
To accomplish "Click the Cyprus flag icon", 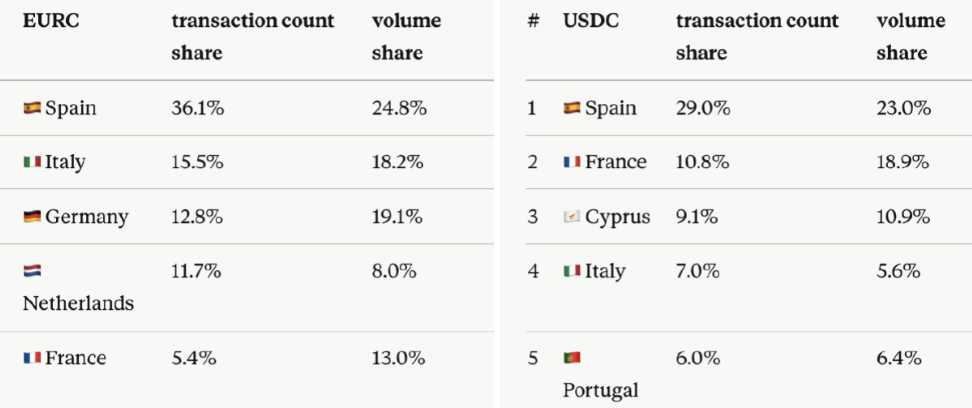I will 572,216.
